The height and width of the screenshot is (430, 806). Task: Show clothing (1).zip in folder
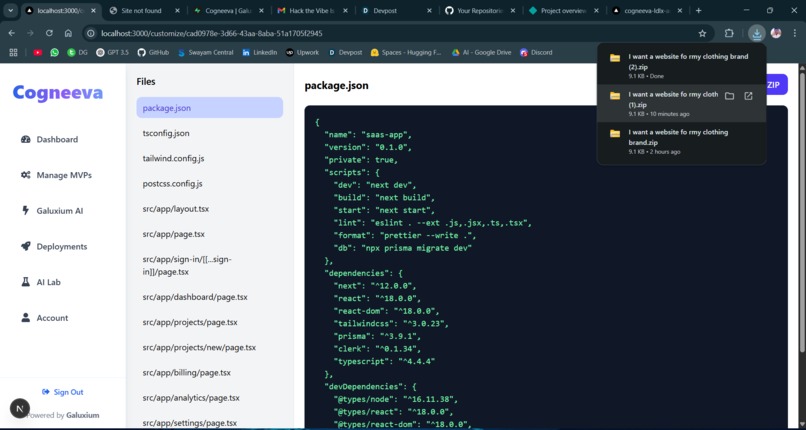pyautogui.click(x=729, y=96)
